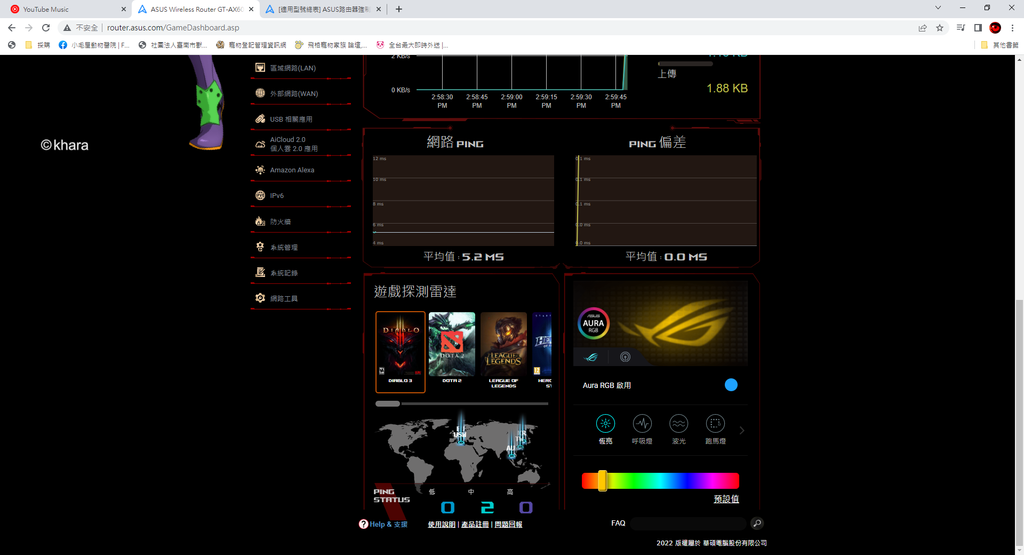1024x555 pixels.
Task: Click the 預設值 reset link
Action: point(726,499)
